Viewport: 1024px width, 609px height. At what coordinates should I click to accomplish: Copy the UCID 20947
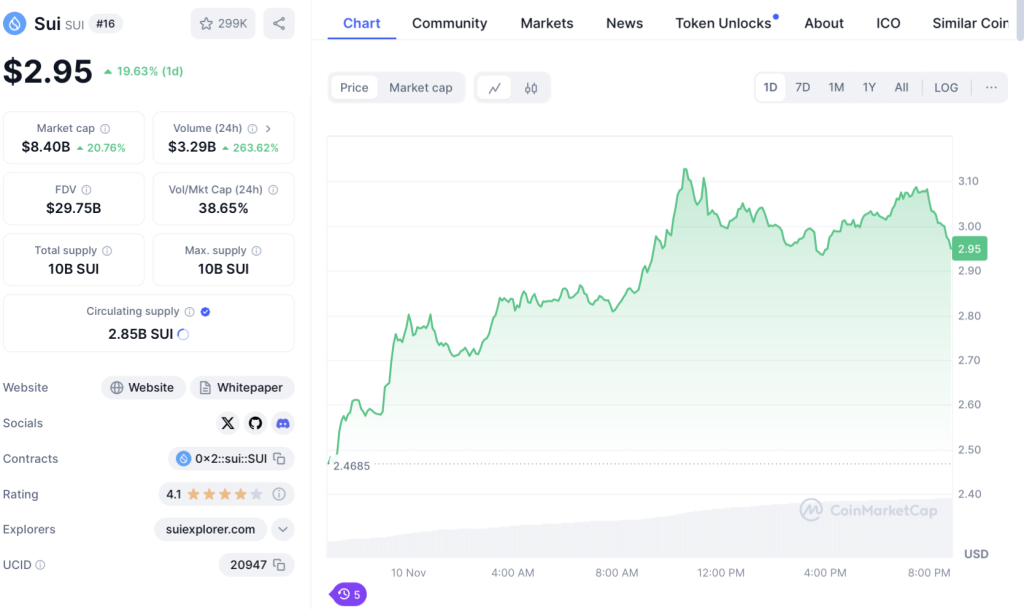point(280,565)
